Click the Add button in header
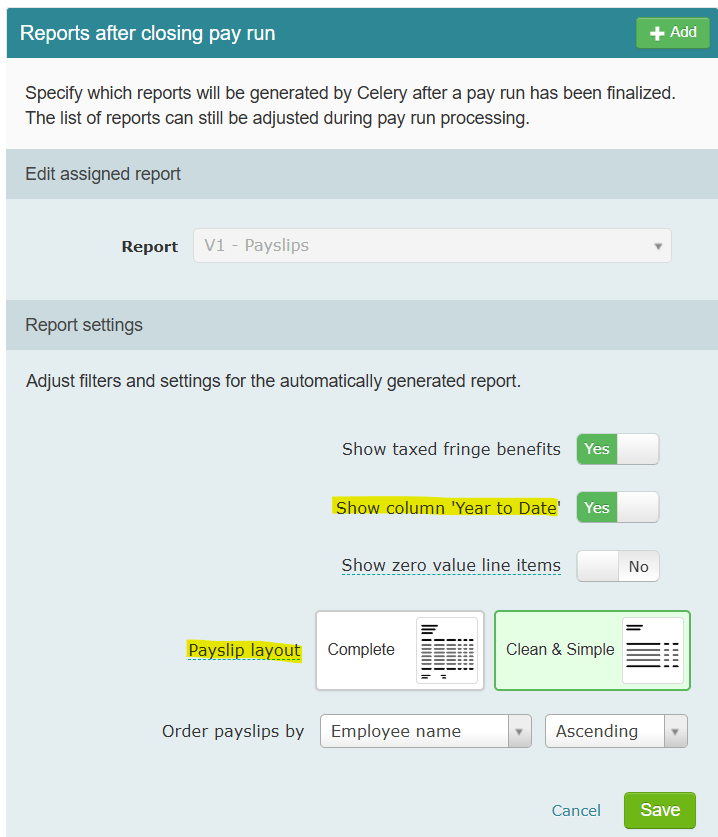 point(673,33)
